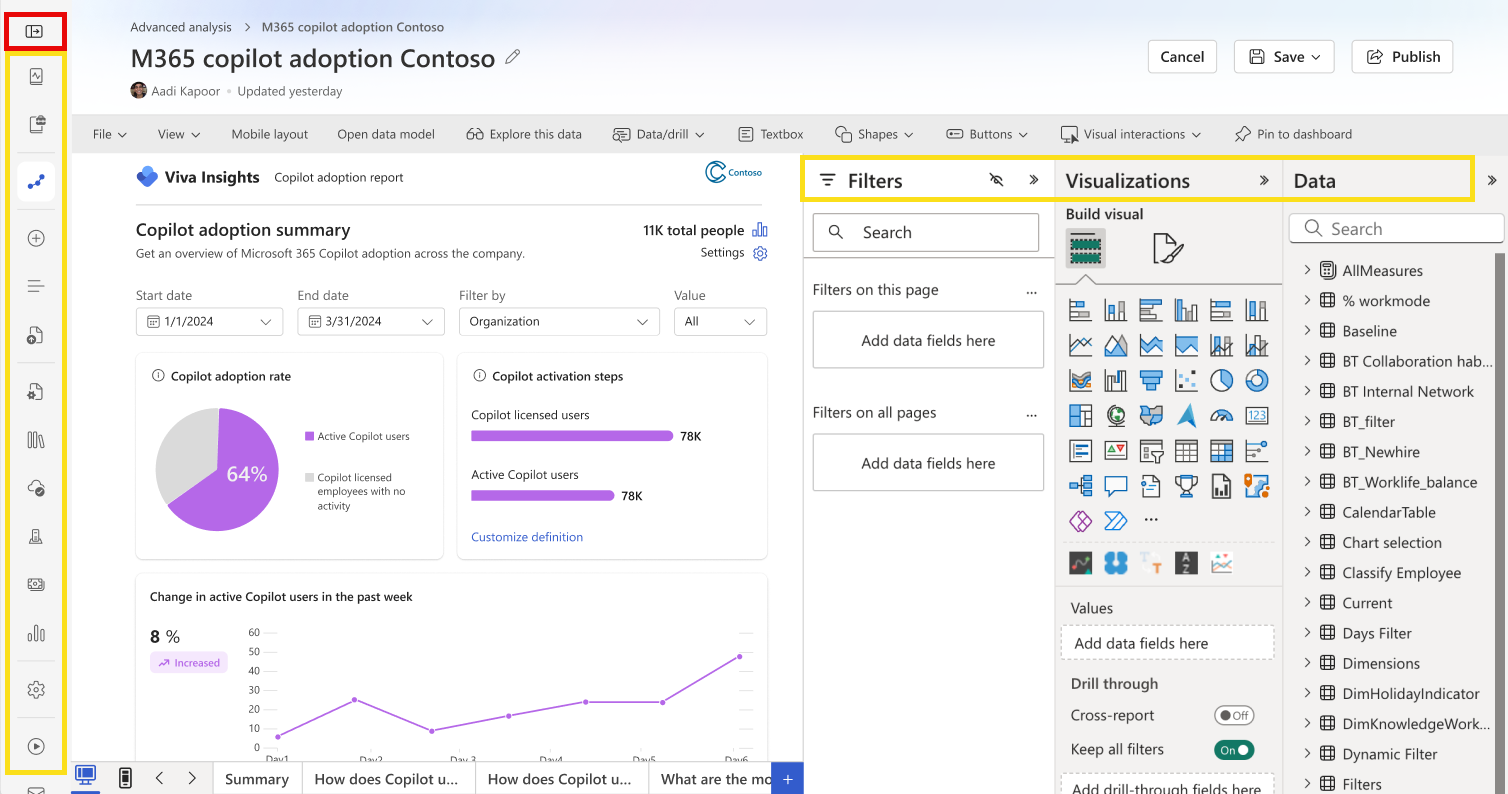This screenshot has width=1508, height=794.
Task: Click the Publish button
Action: click(x=1402, y=57)
